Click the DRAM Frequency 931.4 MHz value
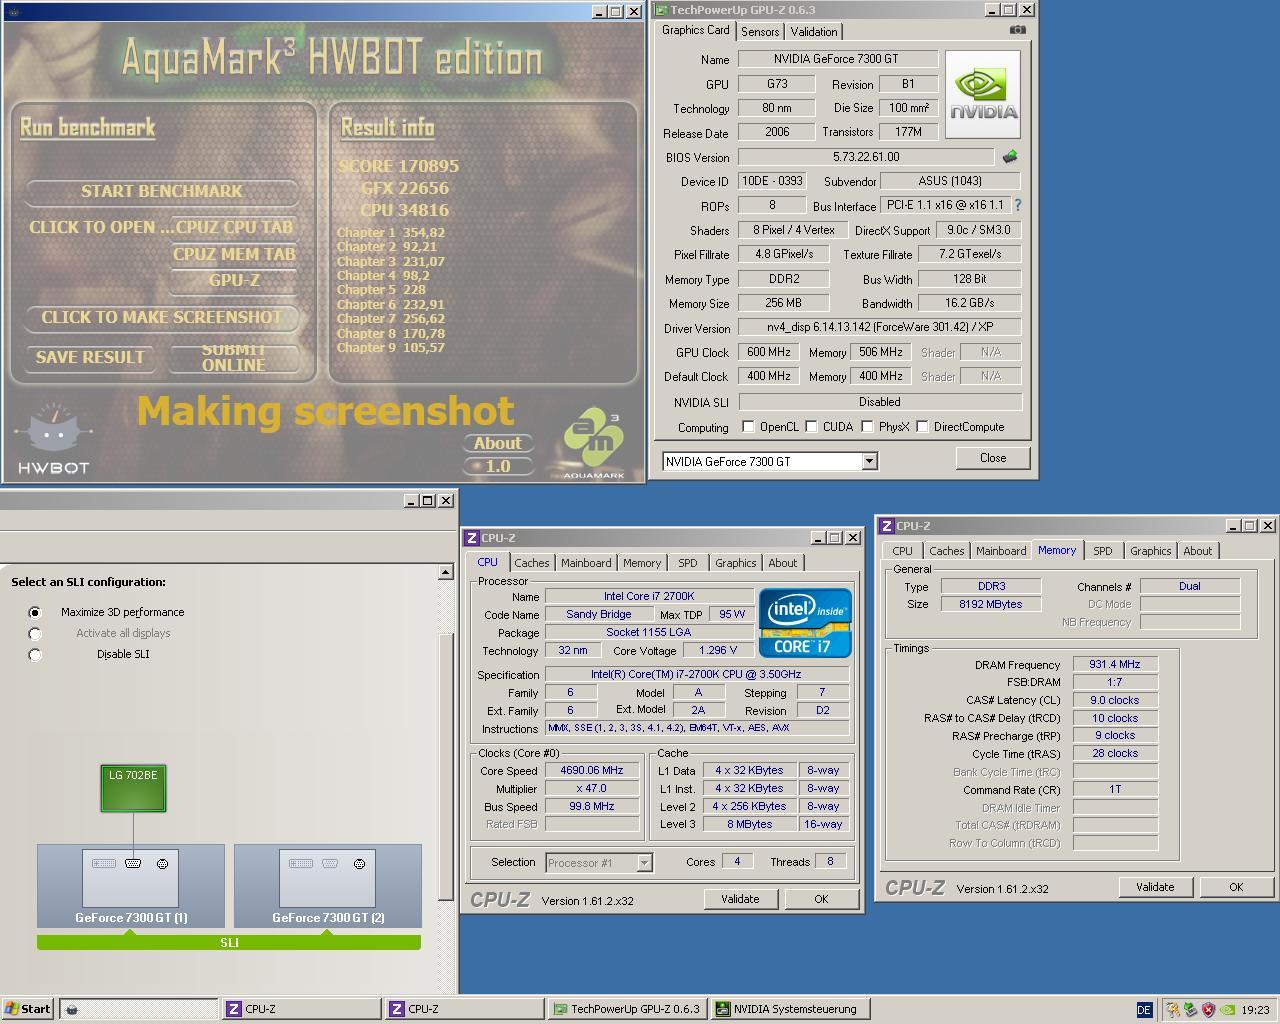Image resolution: width=1280 pixels, height=1024 pixels. coord(1115,664)
